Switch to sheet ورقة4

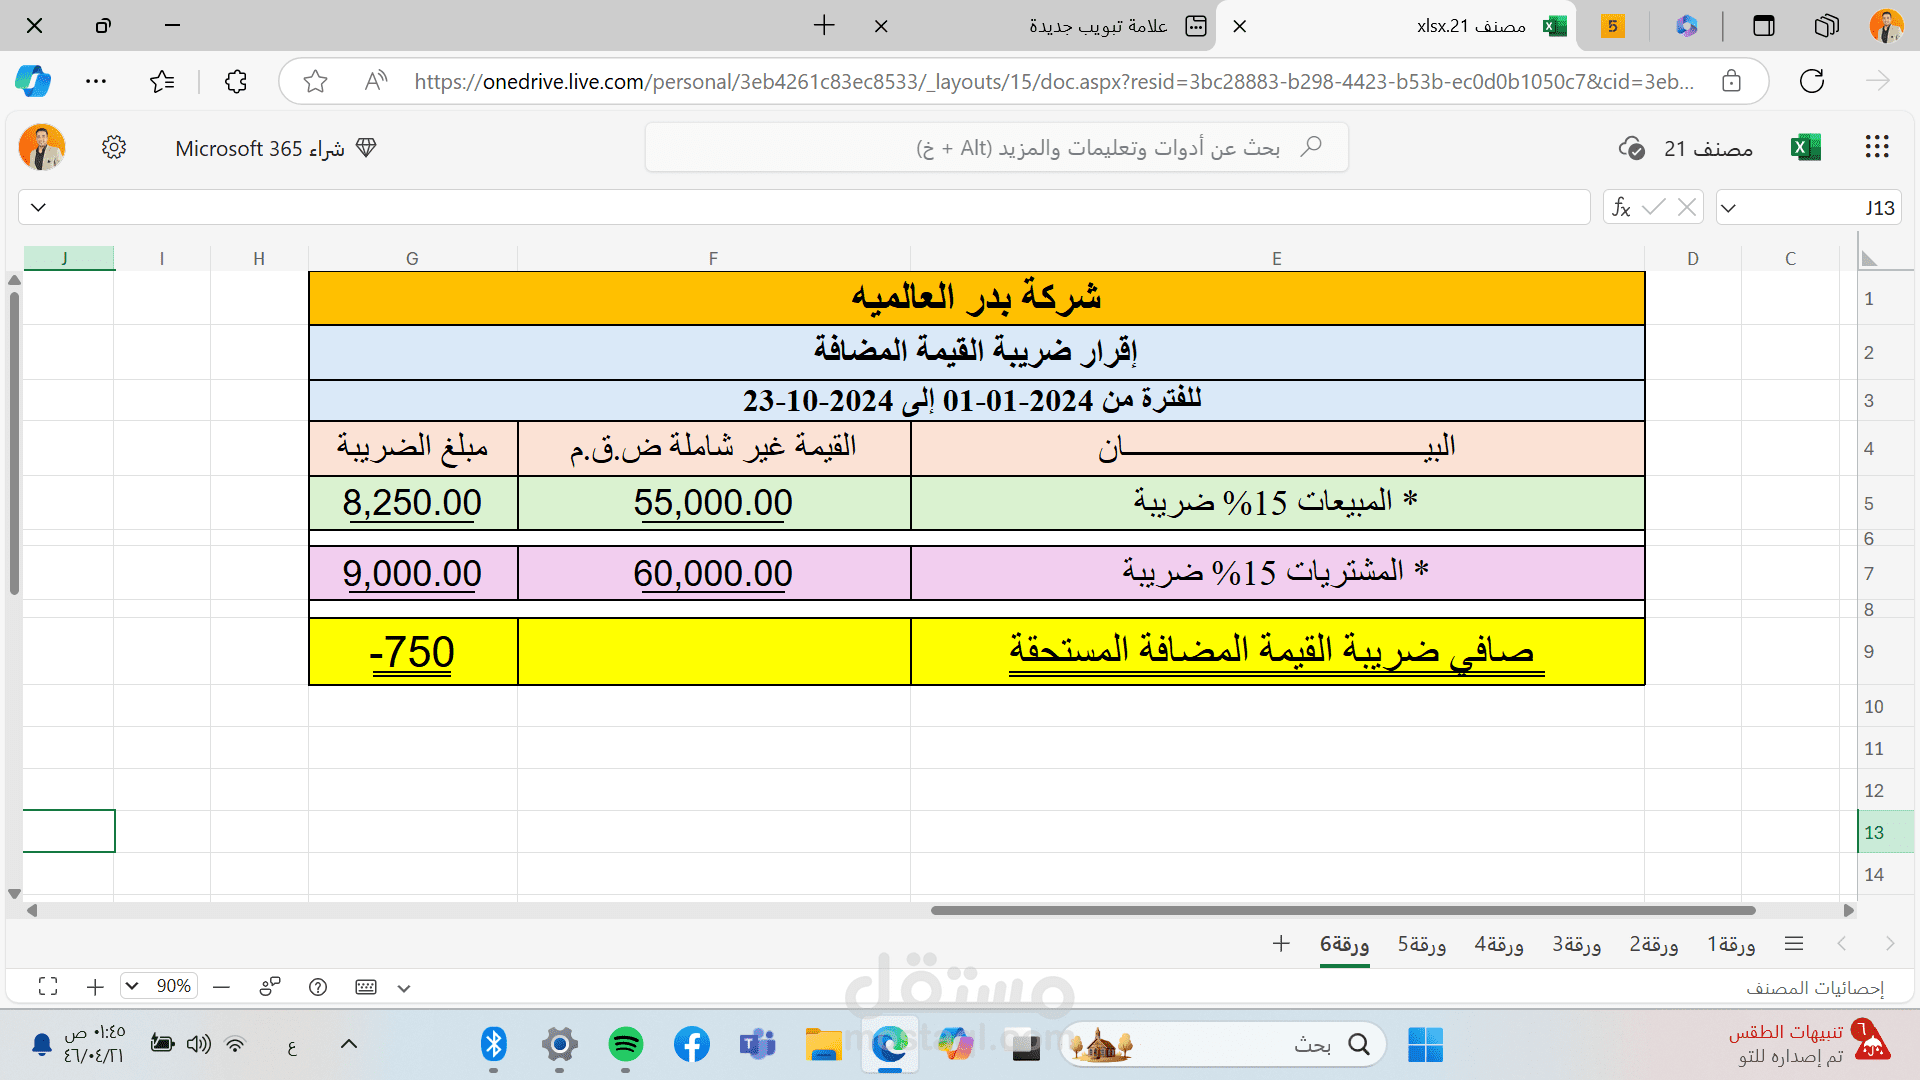pos(1499,944)
